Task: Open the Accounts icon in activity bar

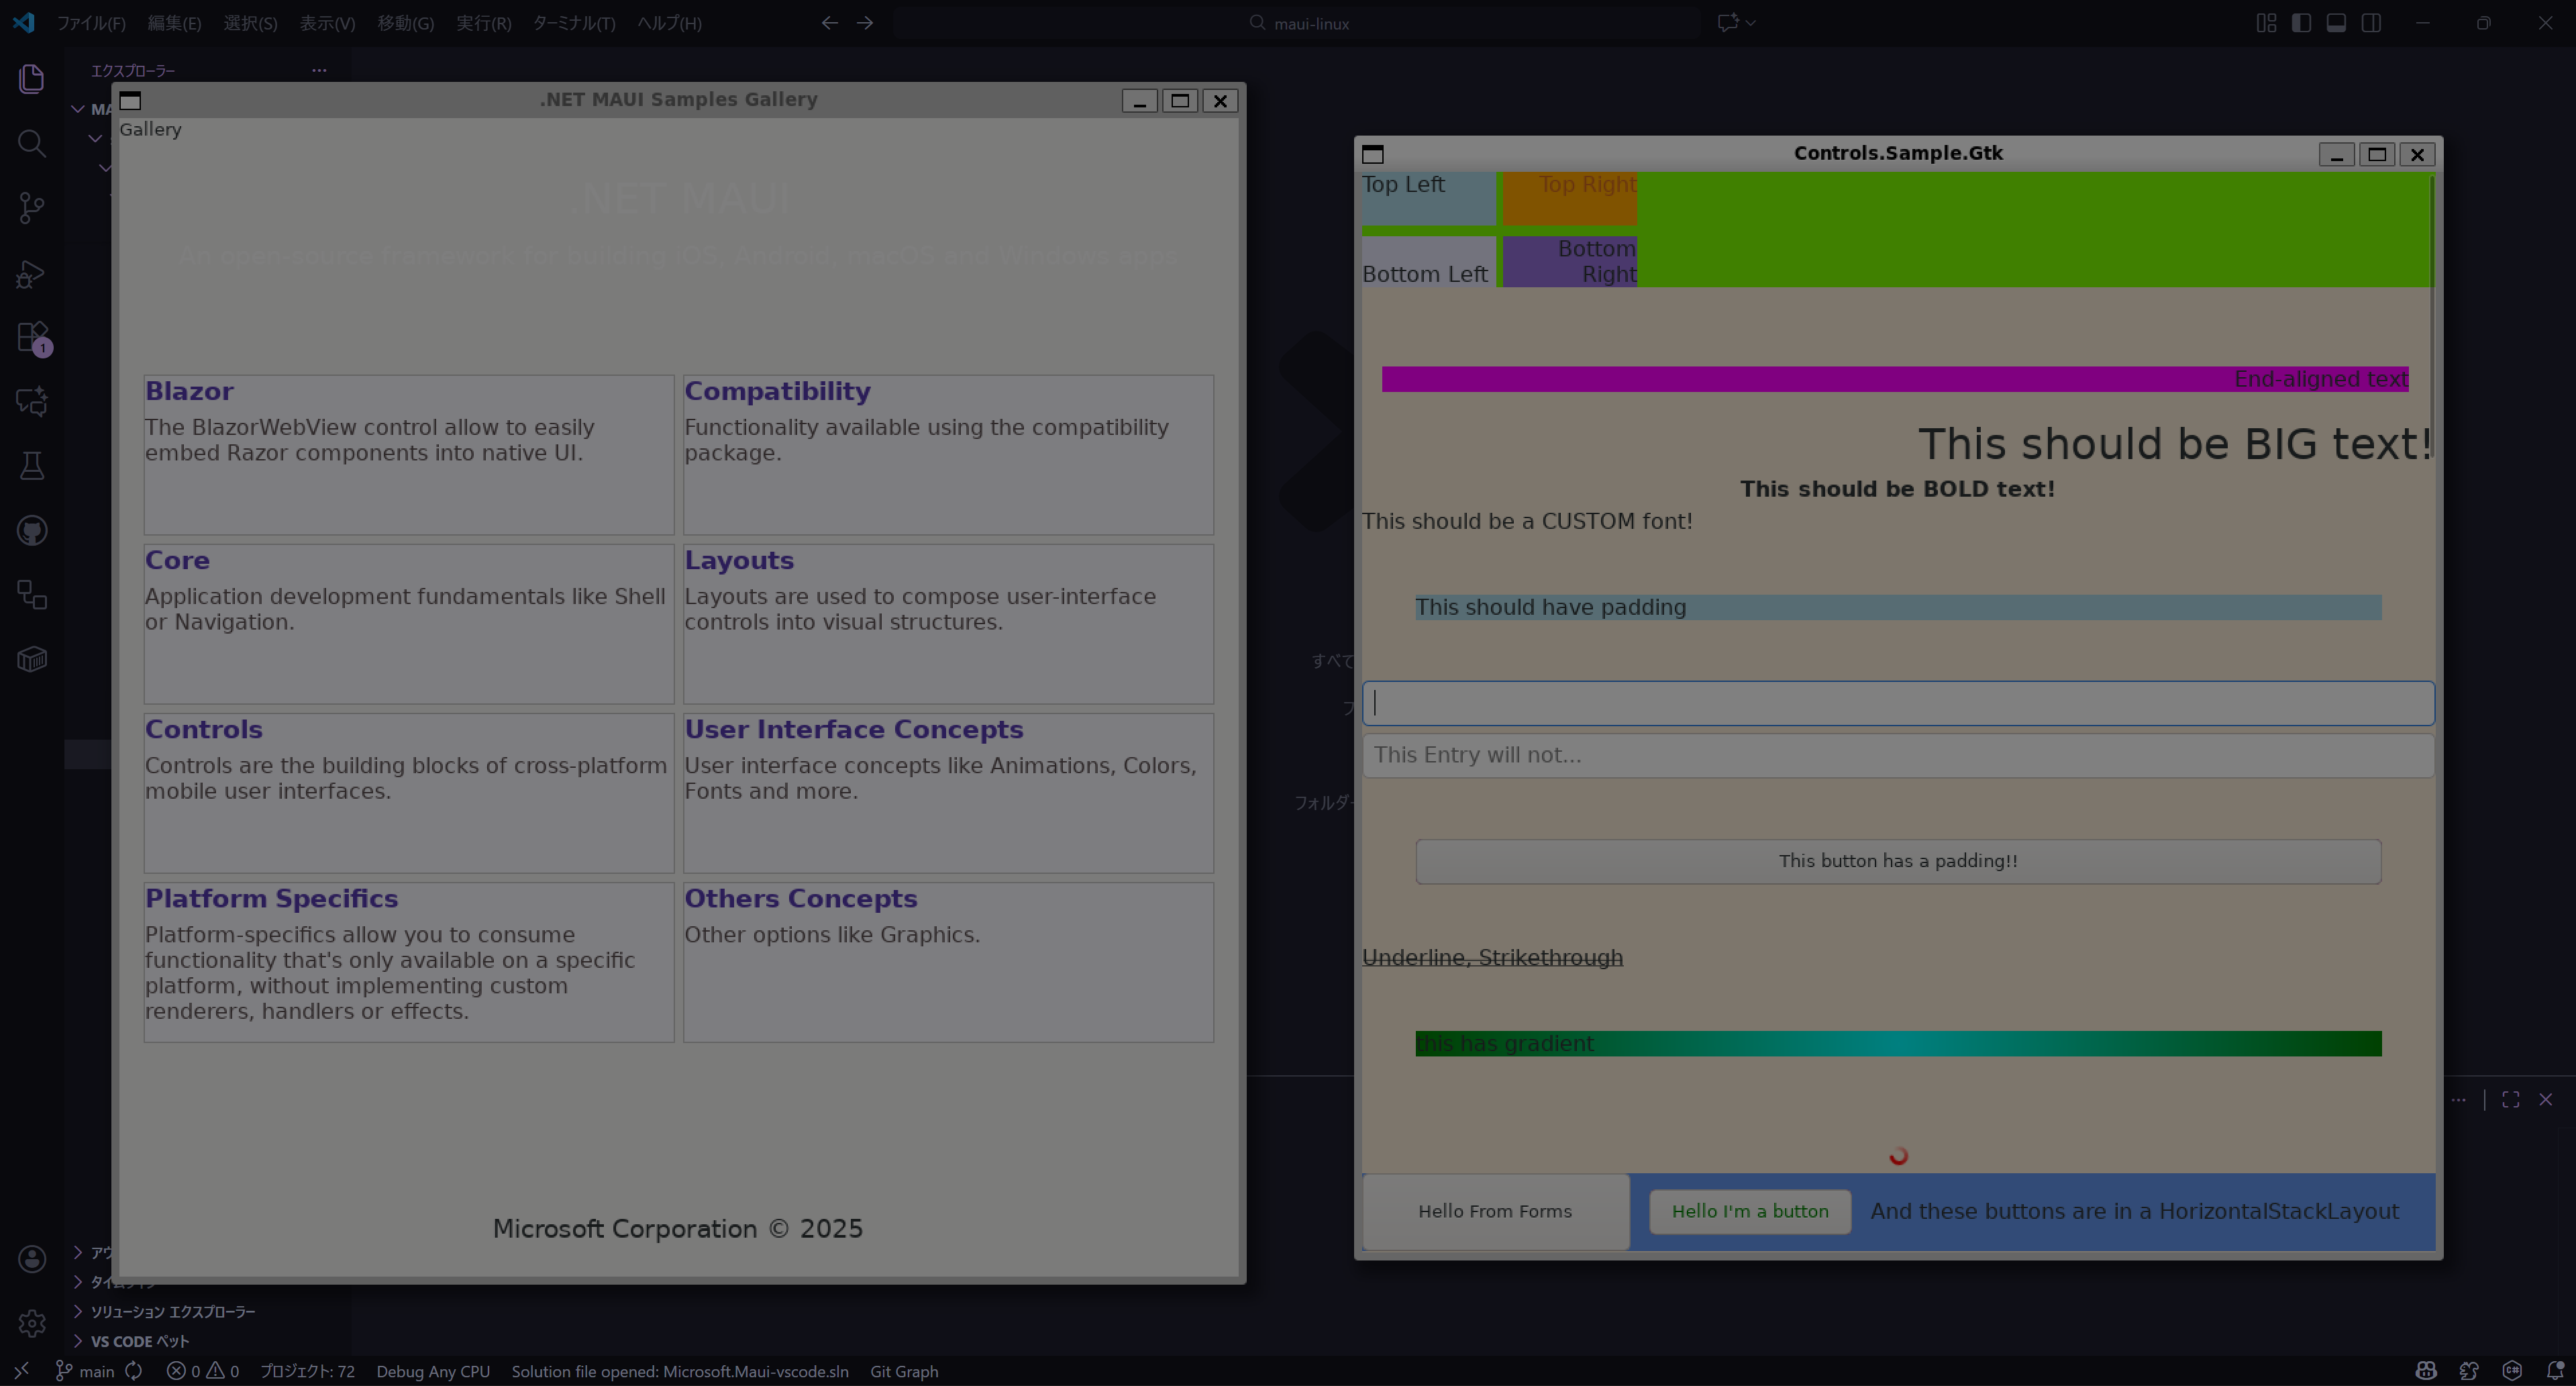Action: point(32,1258)
